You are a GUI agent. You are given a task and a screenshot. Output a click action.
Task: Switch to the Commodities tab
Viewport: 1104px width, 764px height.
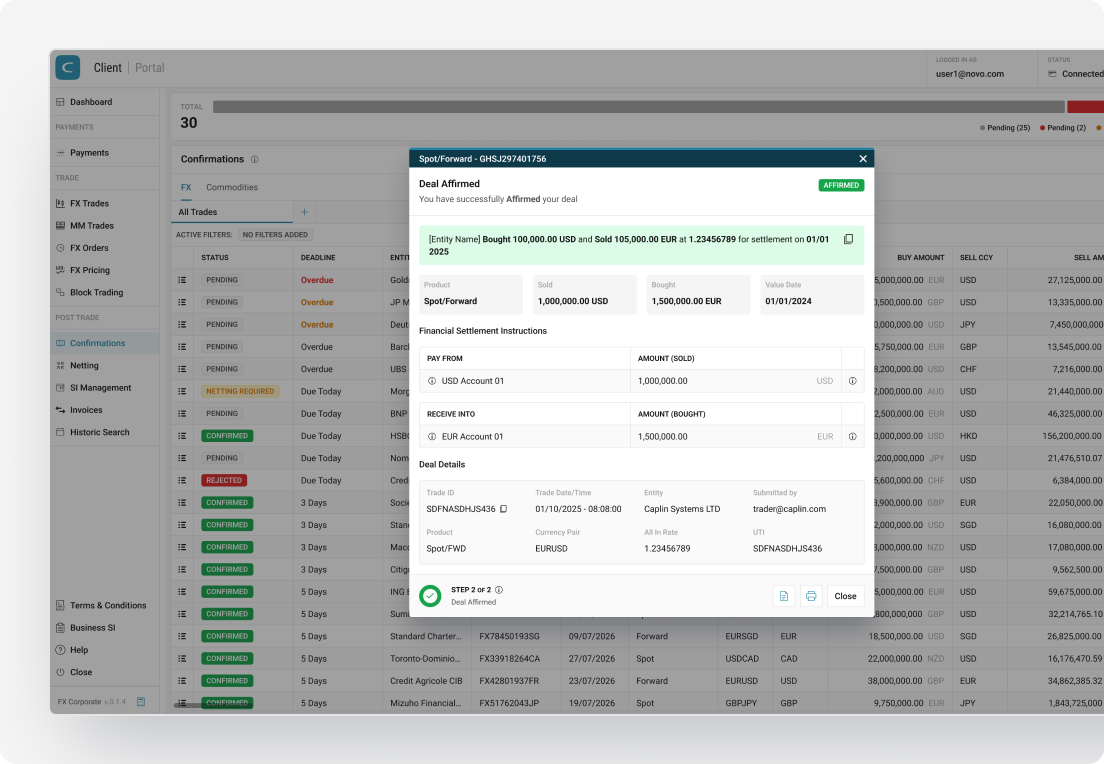coord(232,187)
